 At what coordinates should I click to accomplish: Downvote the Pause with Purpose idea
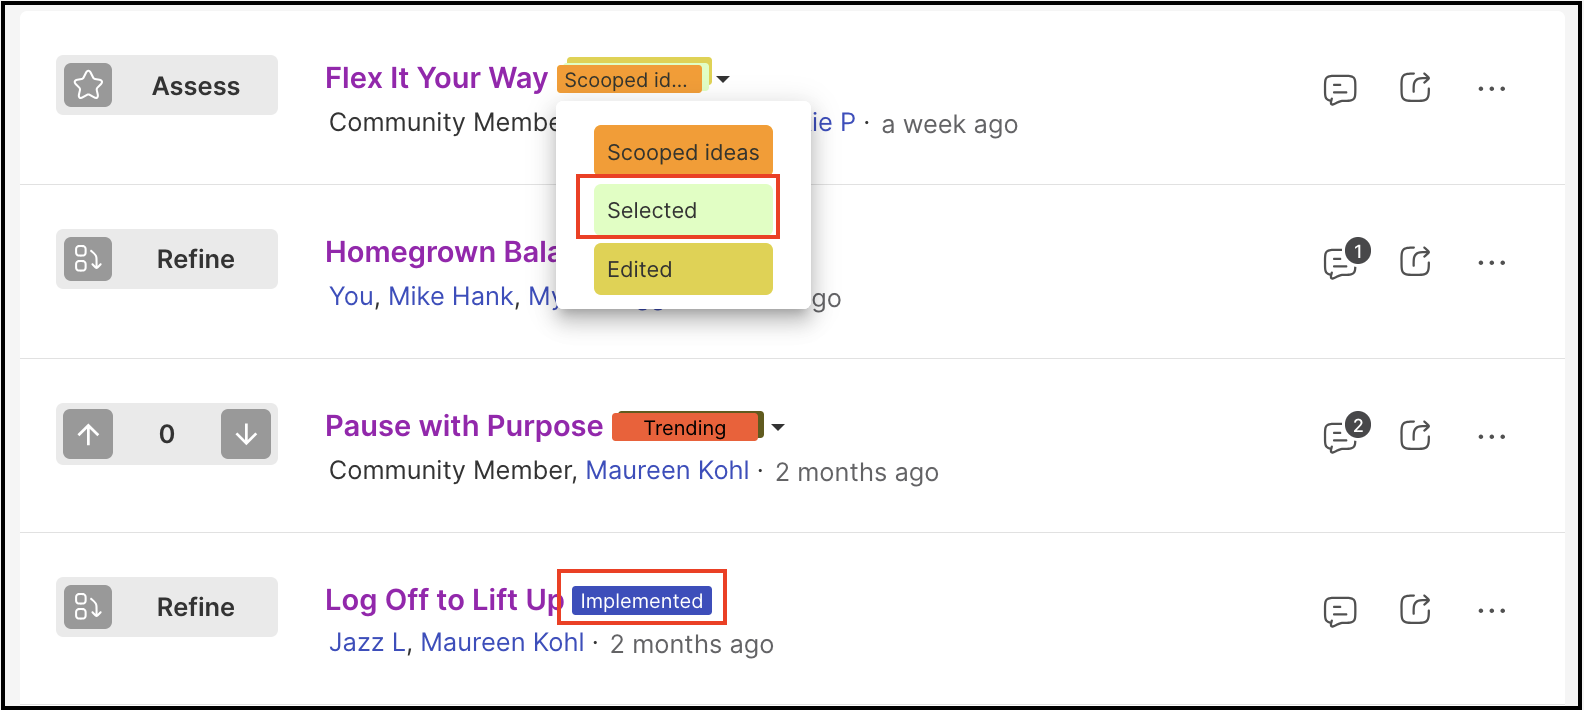point(246,434)
